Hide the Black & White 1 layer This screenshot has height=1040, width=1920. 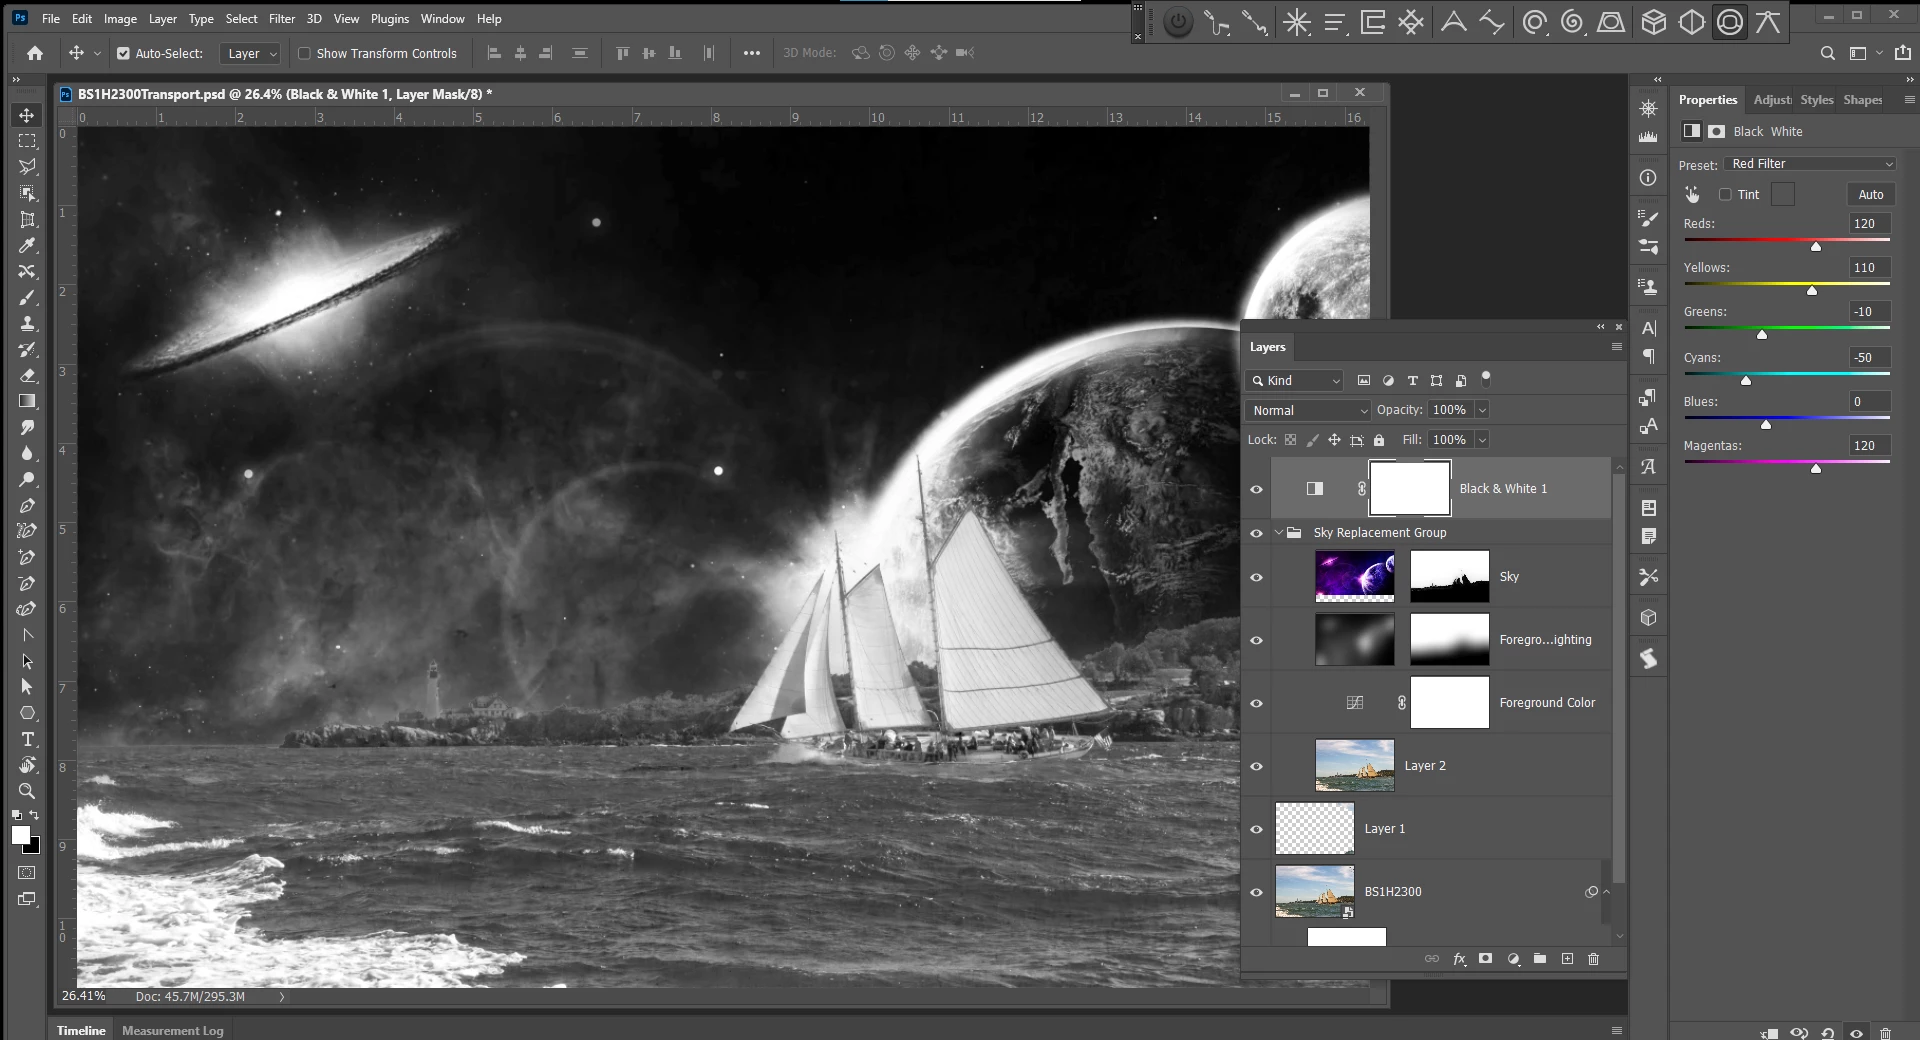click(x=1257, y=489)
